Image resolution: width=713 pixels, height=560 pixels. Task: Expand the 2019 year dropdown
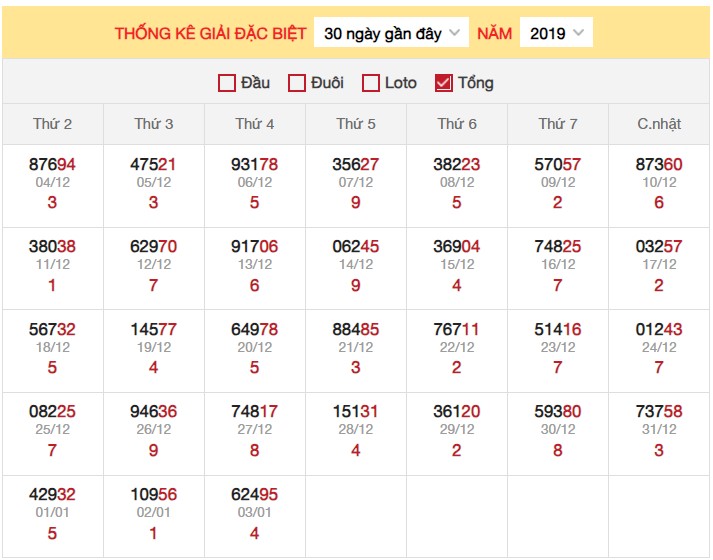click(x=556, y=33)
